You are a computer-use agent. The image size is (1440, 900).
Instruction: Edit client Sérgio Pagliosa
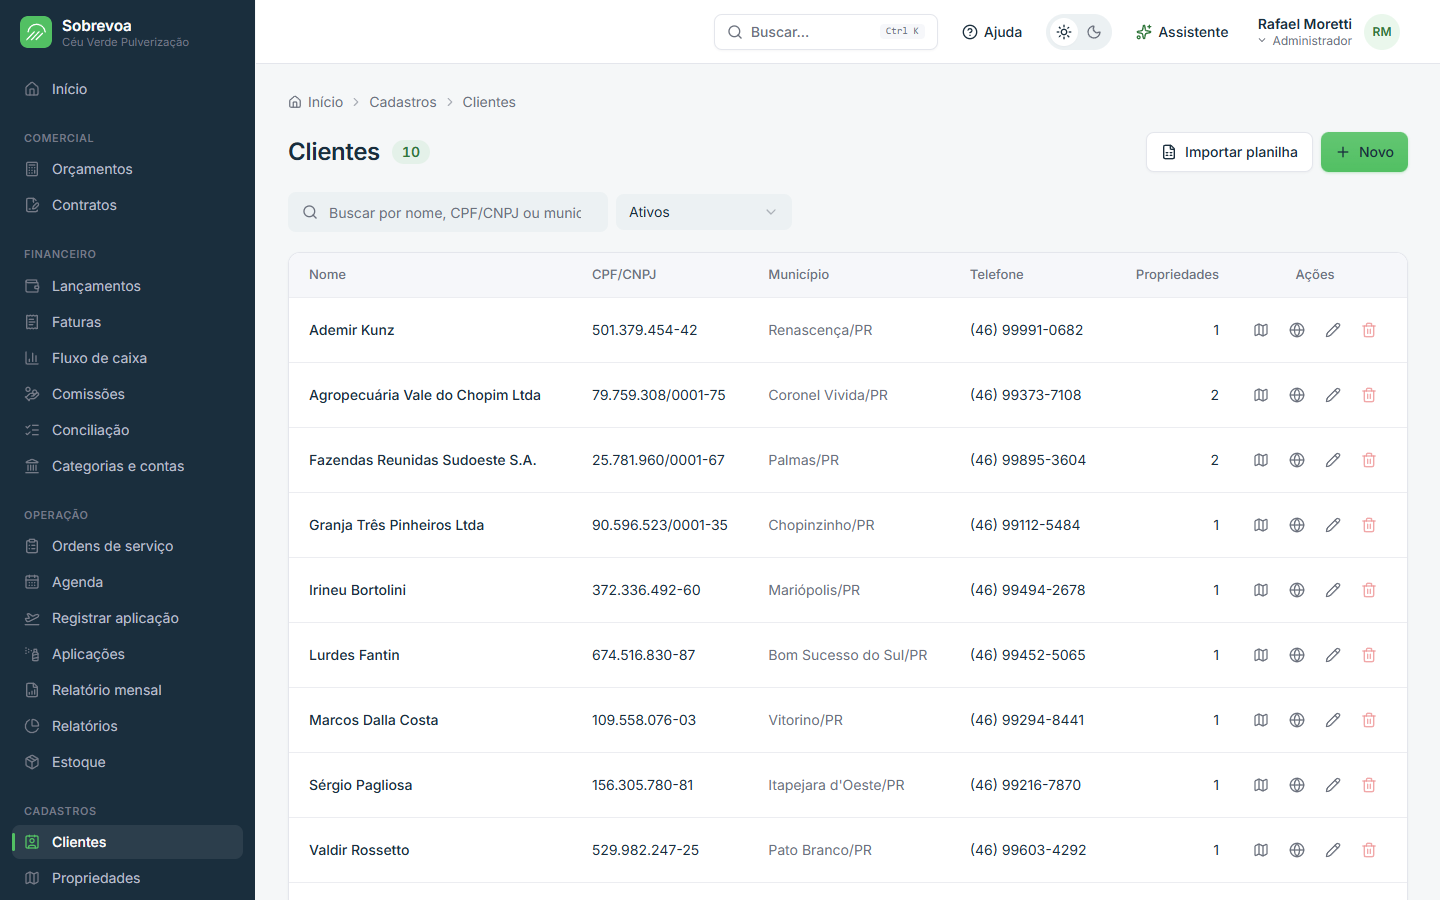[1333, 785]
